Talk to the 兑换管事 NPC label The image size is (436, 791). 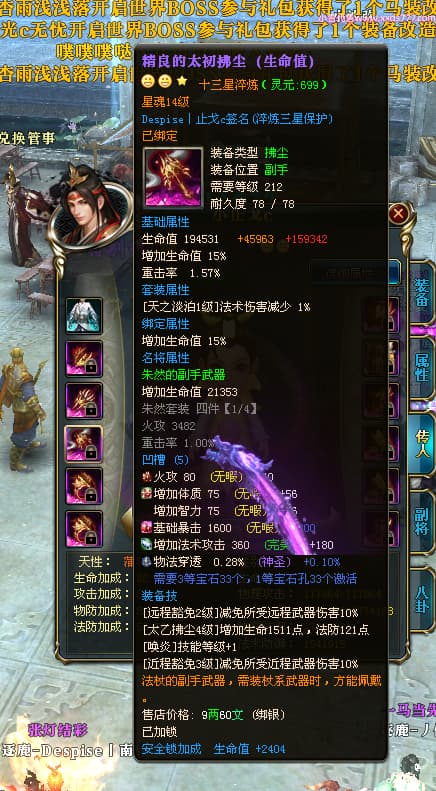26,138
